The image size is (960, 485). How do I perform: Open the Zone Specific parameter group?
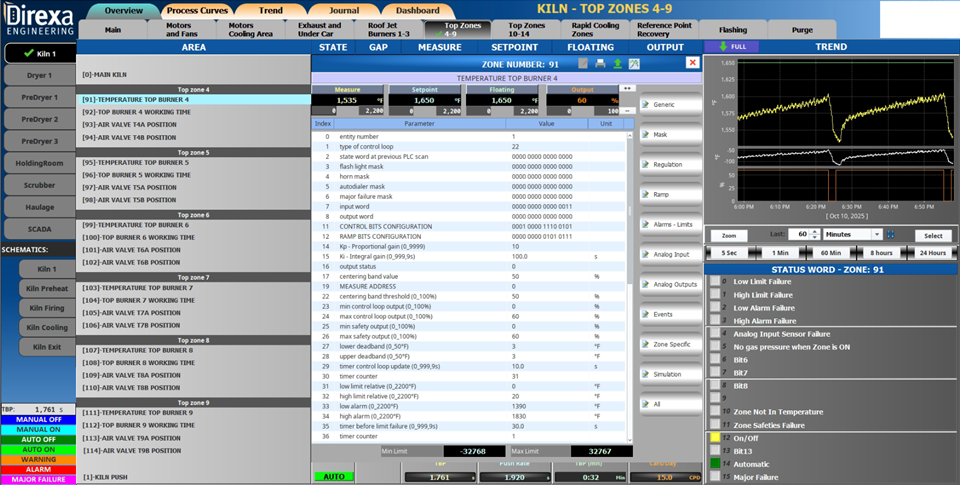(670, 345)
